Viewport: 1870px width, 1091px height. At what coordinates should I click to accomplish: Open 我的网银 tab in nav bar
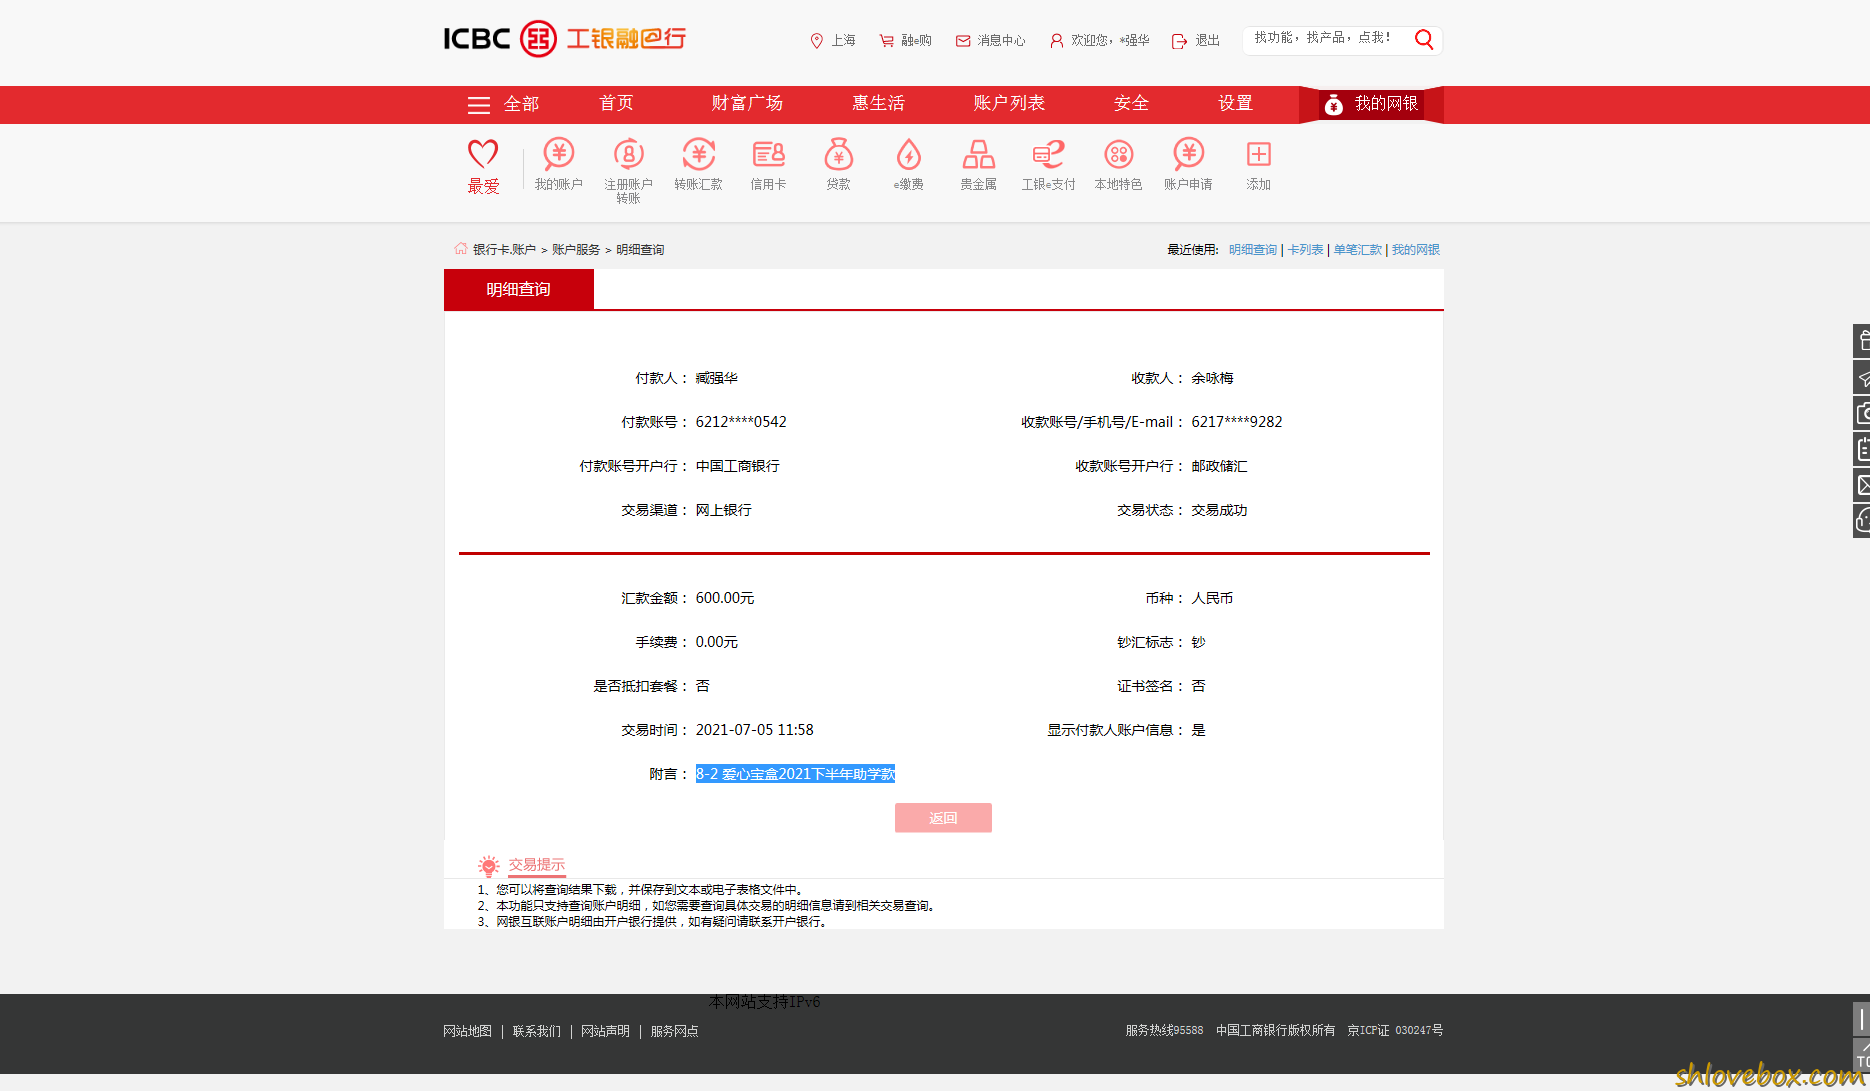coord(1371,104)
